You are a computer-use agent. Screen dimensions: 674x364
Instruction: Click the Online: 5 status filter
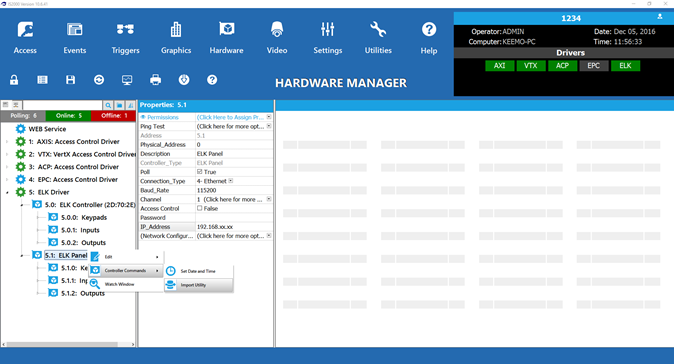coord(68,116)
